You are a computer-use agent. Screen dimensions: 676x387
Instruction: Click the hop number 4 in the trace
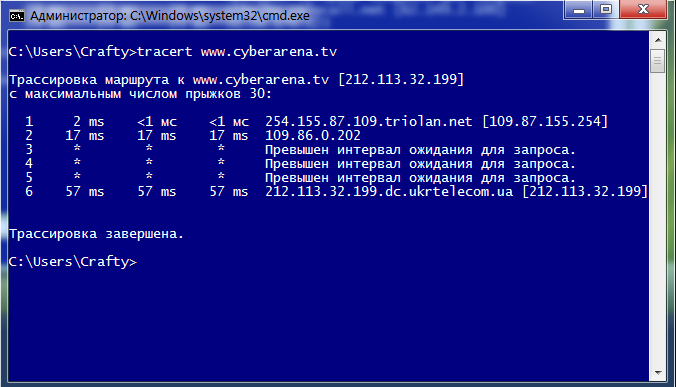(x=29, y=164)
